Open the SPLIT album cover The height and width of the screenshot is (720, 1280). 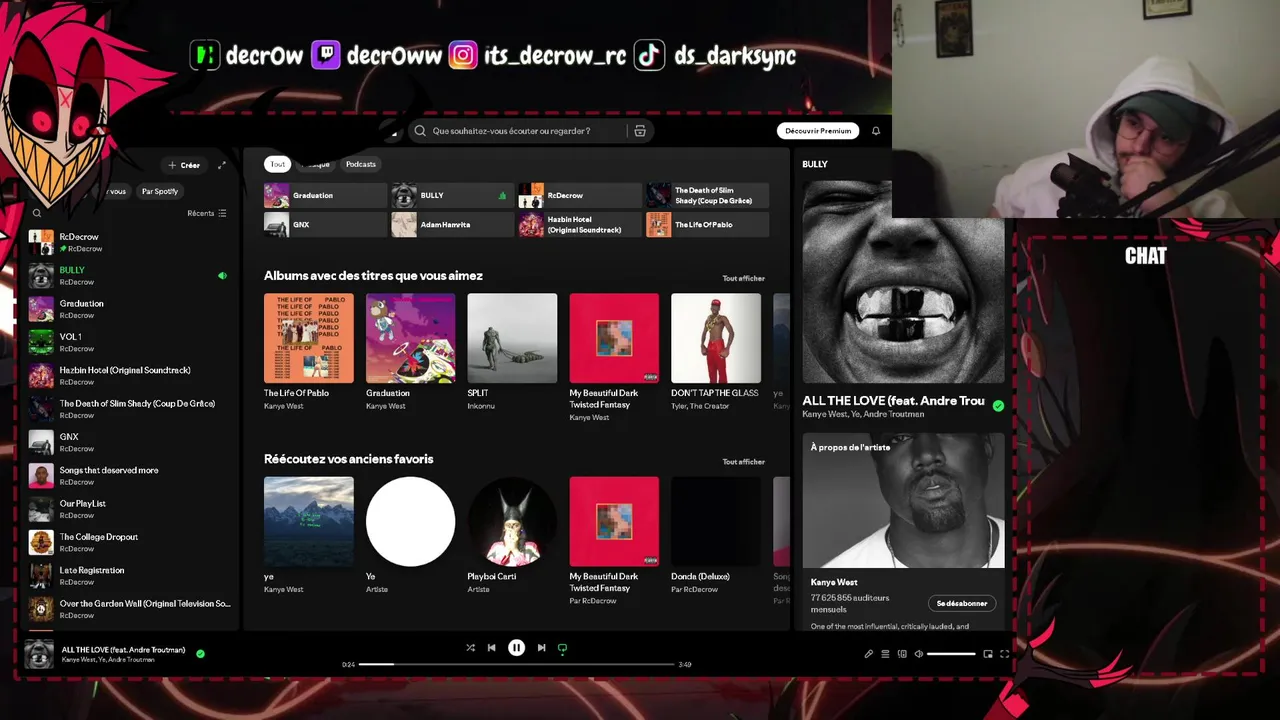[512, 338]
